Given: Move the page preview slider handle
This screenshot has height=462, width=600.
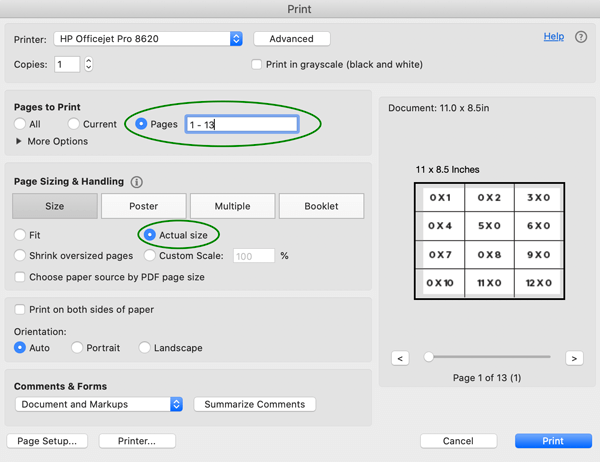Looking at the screenshot, I should pos(429,357).
